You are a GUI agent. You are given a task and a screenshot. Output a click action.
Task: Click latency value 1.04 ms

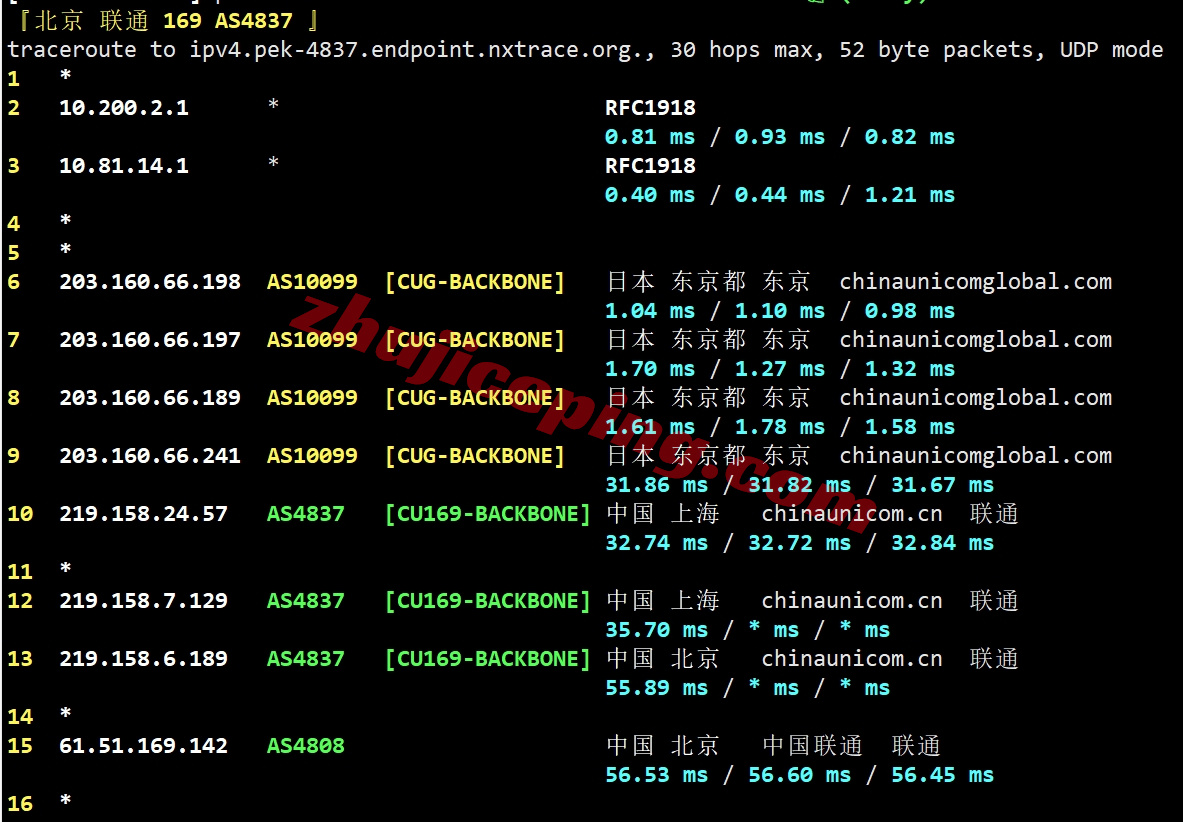[650, 311]
